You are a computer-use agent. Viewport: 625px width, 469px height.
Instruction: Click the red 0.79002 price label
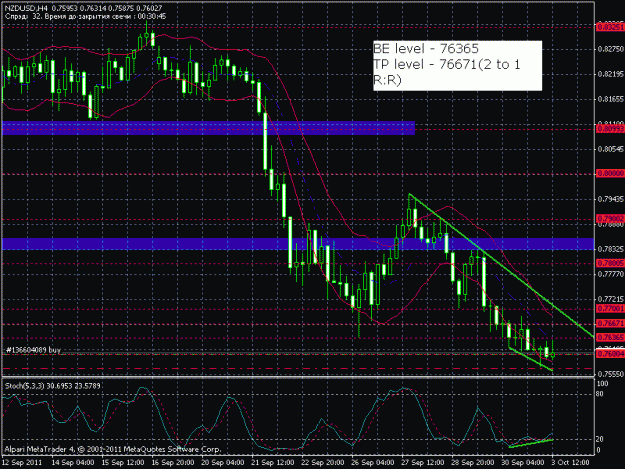609,219
